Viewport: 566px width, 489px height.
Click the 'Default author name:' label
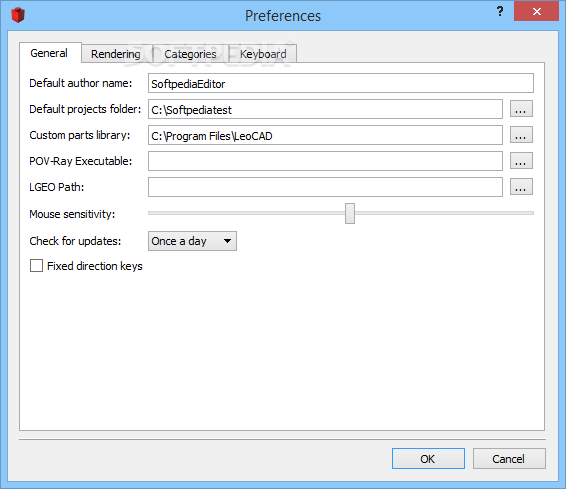click(81, 83)
